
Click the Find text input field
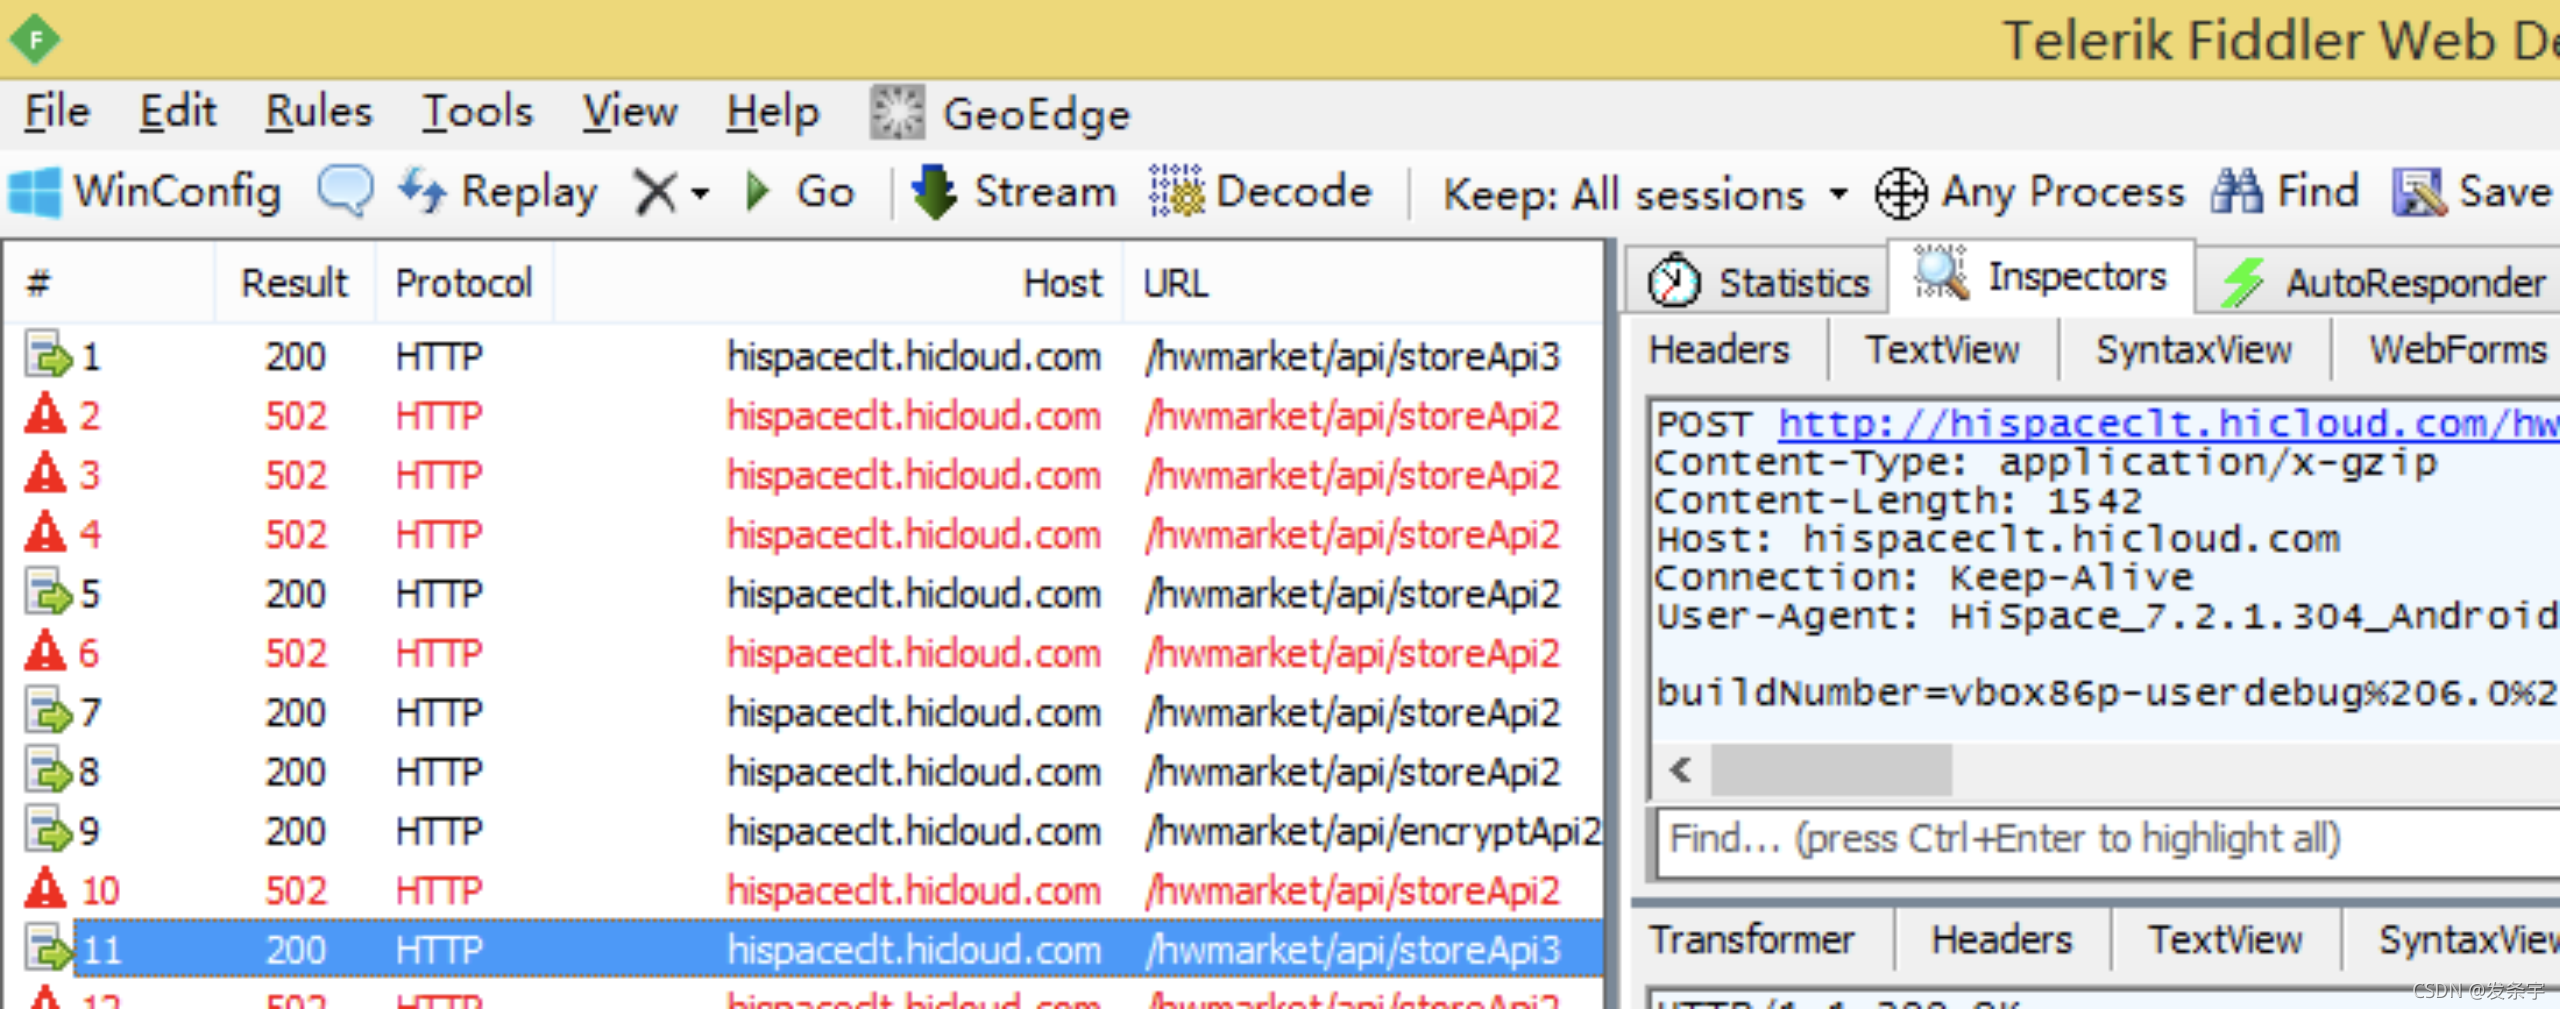2109,840
